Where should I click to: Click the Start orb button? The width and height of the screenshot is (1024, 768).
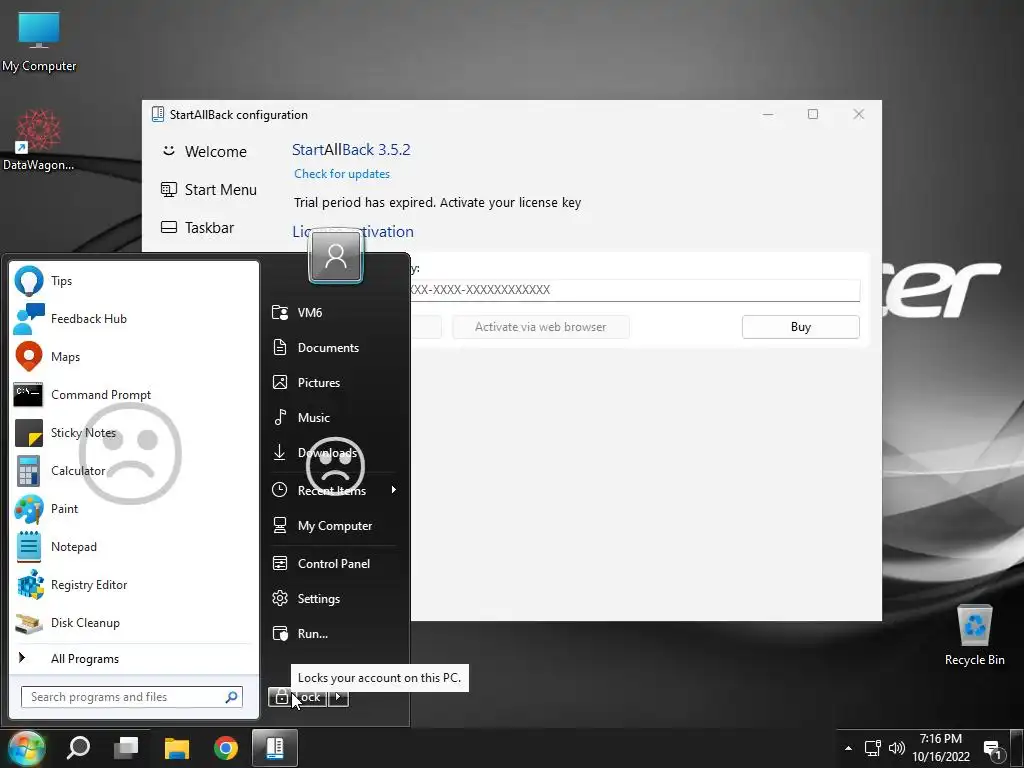(x=25, y=748)
